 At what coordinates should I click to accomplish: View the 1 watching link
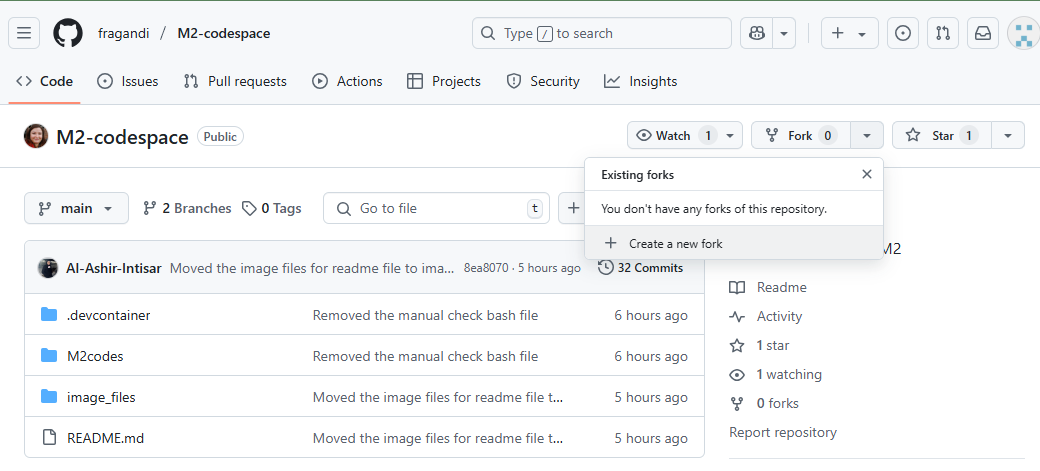(775, 375)
